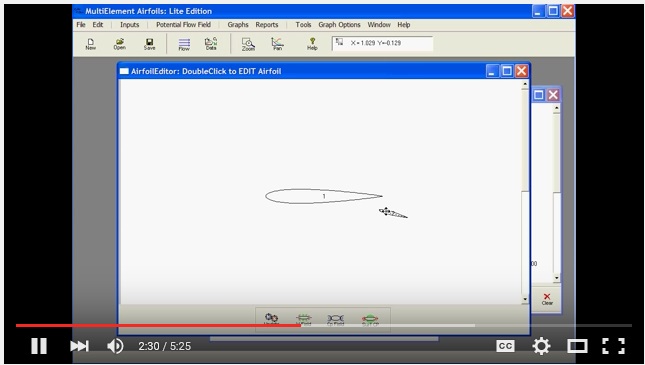Click the X Y coordinates readout field
The image size is (645, 365).
pos(383,43)
